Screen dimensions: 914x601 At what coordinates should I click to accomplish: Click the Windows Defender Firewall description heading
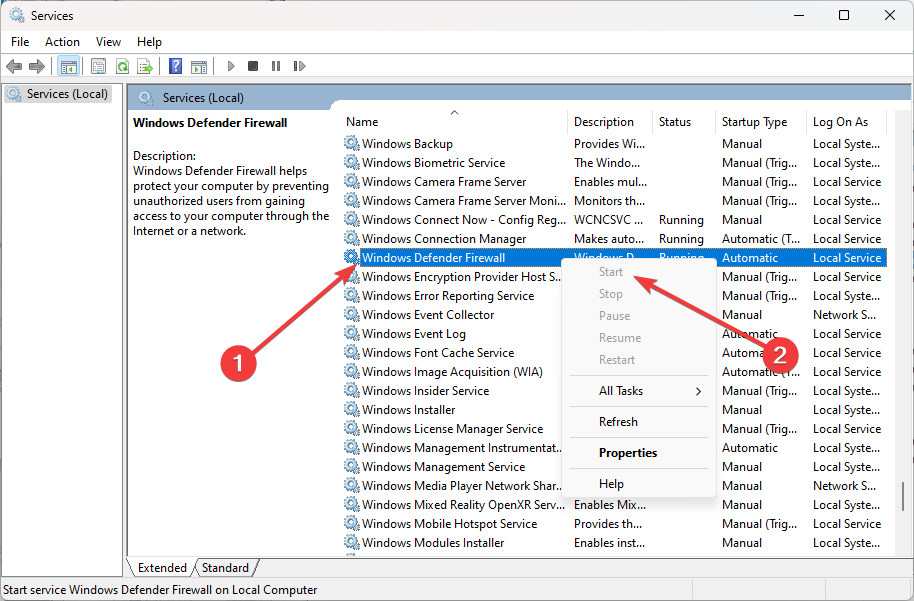click(x=210, y=123)
